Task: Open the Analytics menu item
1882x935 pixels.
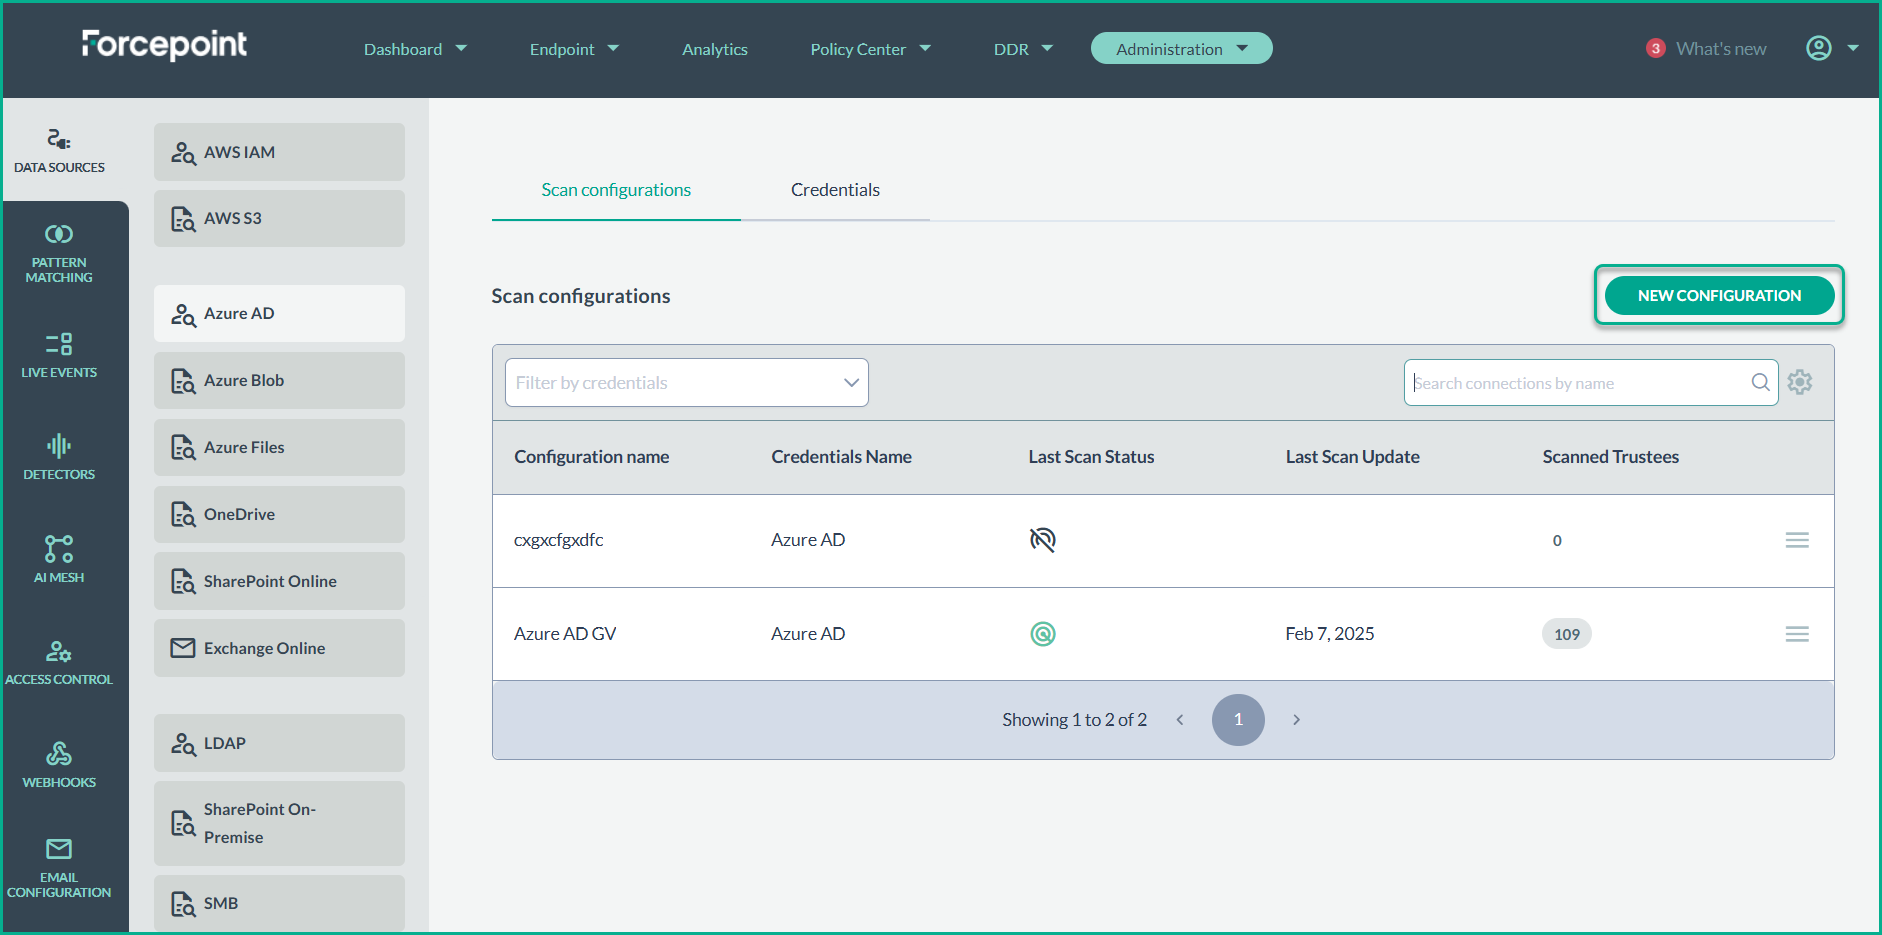Action: (714, 49)
